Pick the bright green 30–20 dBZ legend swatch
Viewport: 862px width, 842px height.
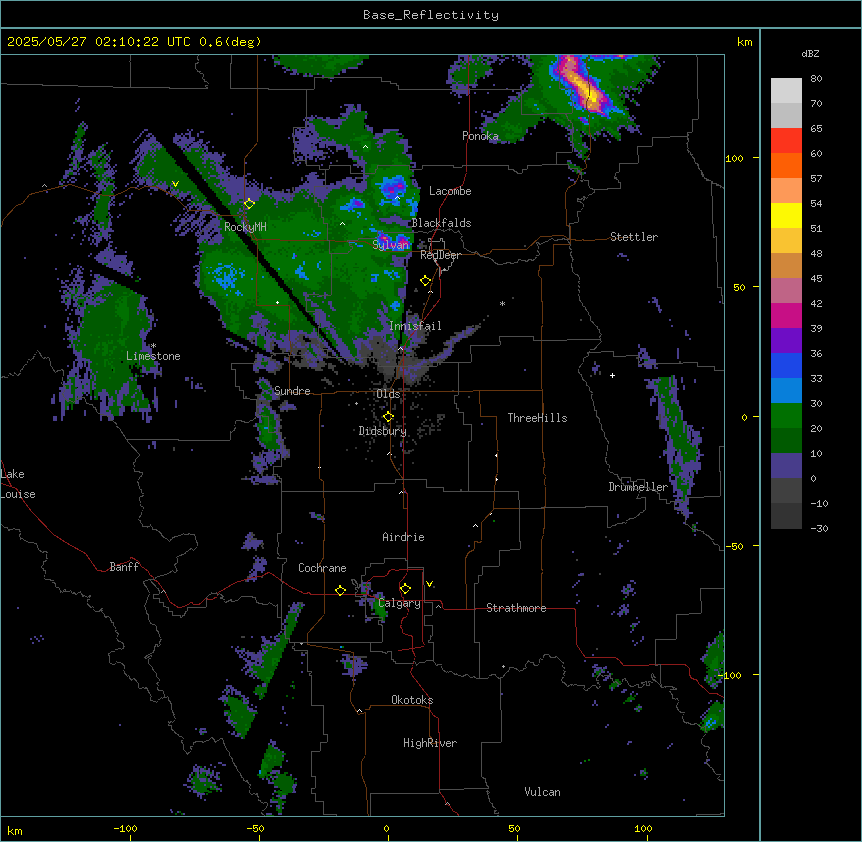click(786, 416)
